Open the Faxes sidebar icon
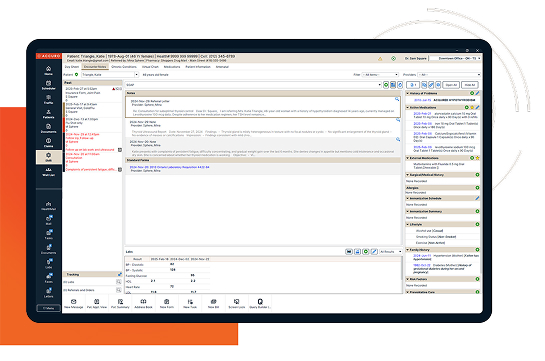Image resolution: width=545 pixels, height=361 pixels. click(x=49, y=278)
